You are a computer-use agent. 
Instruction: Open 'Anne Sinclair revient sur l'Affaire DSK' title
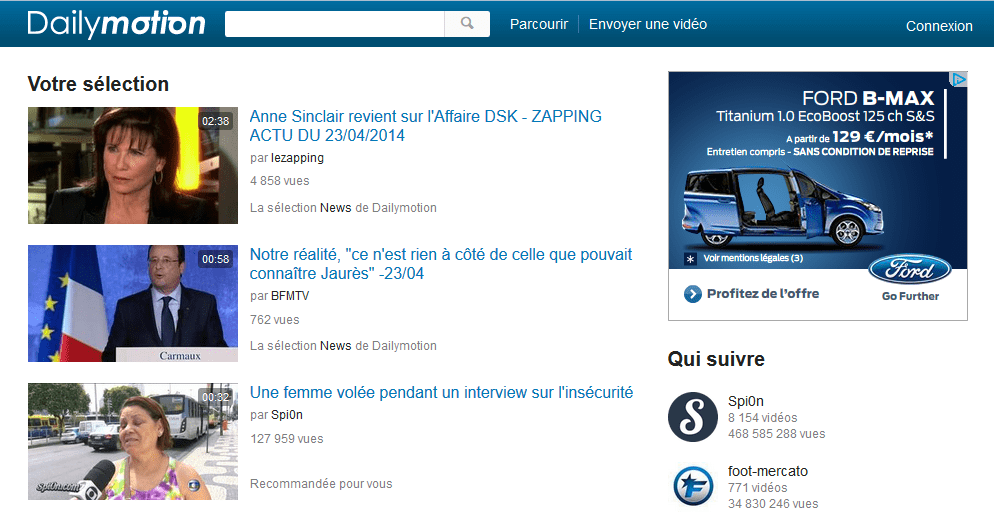pos(425,126)
